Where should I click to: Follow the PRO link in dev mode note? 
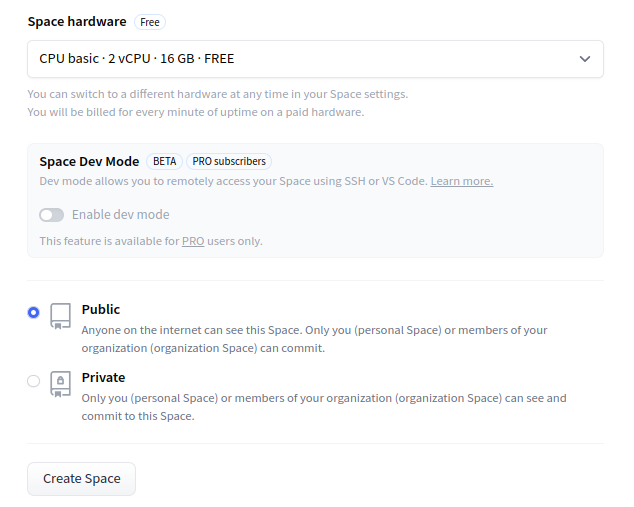click(193, 241)
